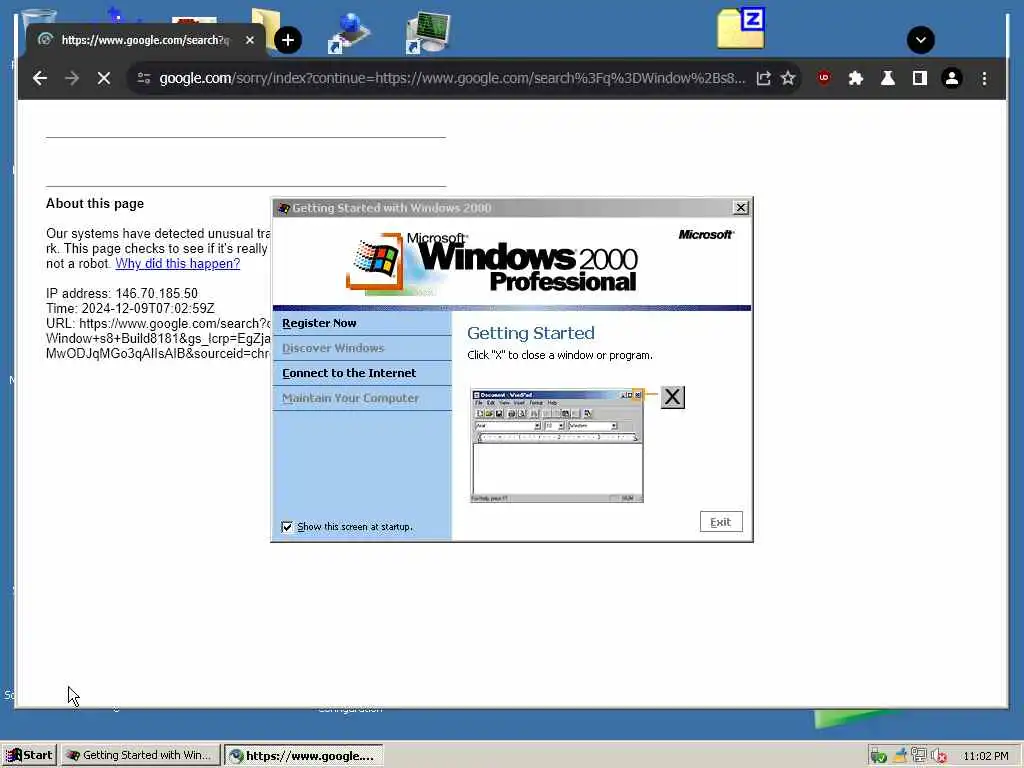Screen dimensions: 1024x768
Task: Open Register Now in Getting Started
Action: pyautogui.click(x=319, y=323)
